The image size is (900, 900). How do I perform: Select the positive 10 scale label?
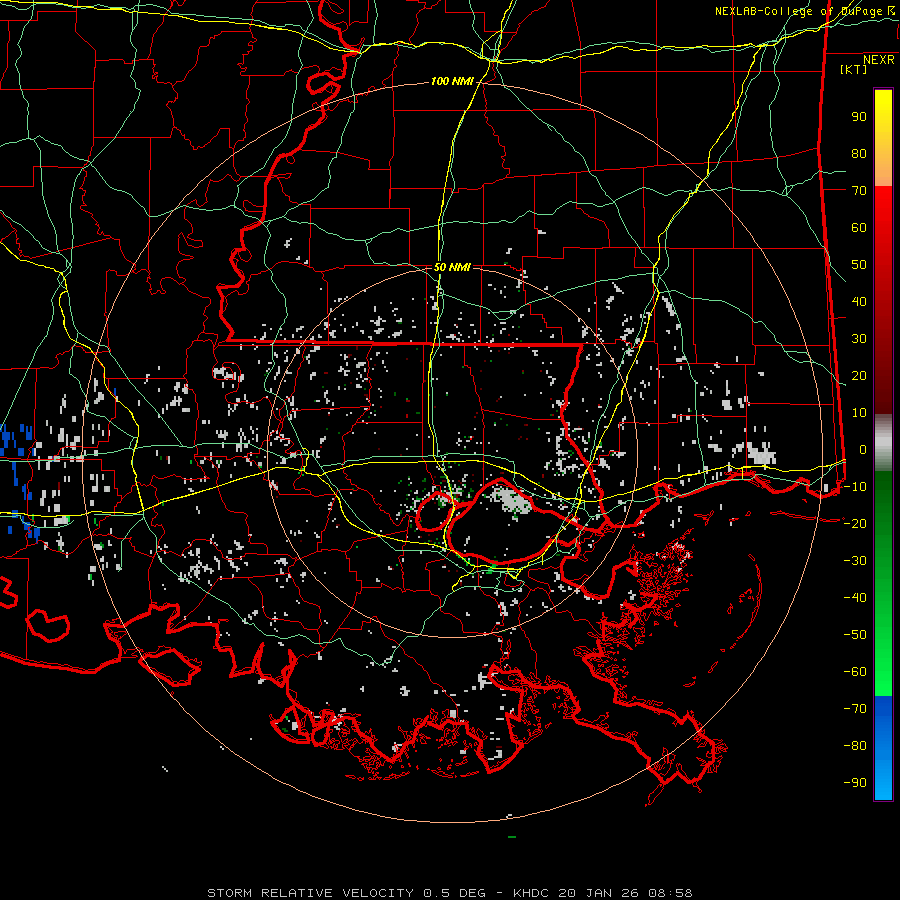pos(859,413)
